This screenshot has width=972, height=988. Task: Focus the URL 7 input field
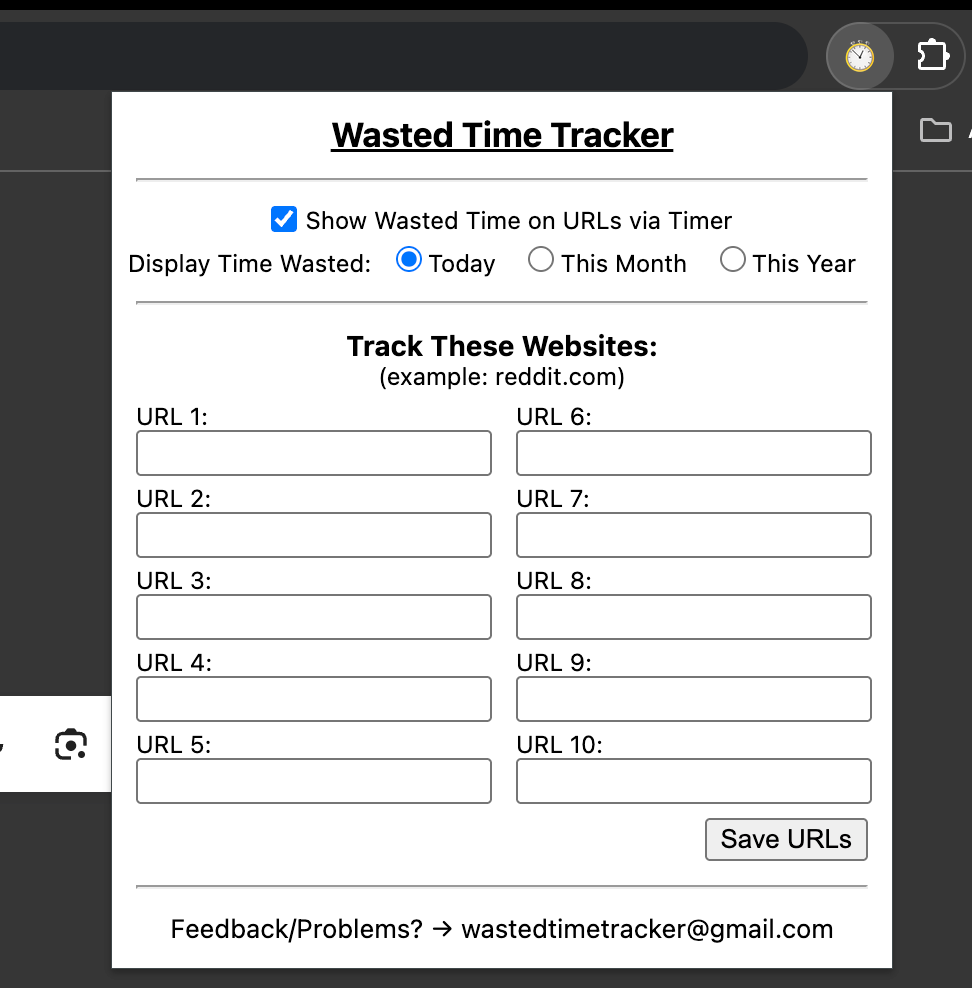(x=694, y=535)
